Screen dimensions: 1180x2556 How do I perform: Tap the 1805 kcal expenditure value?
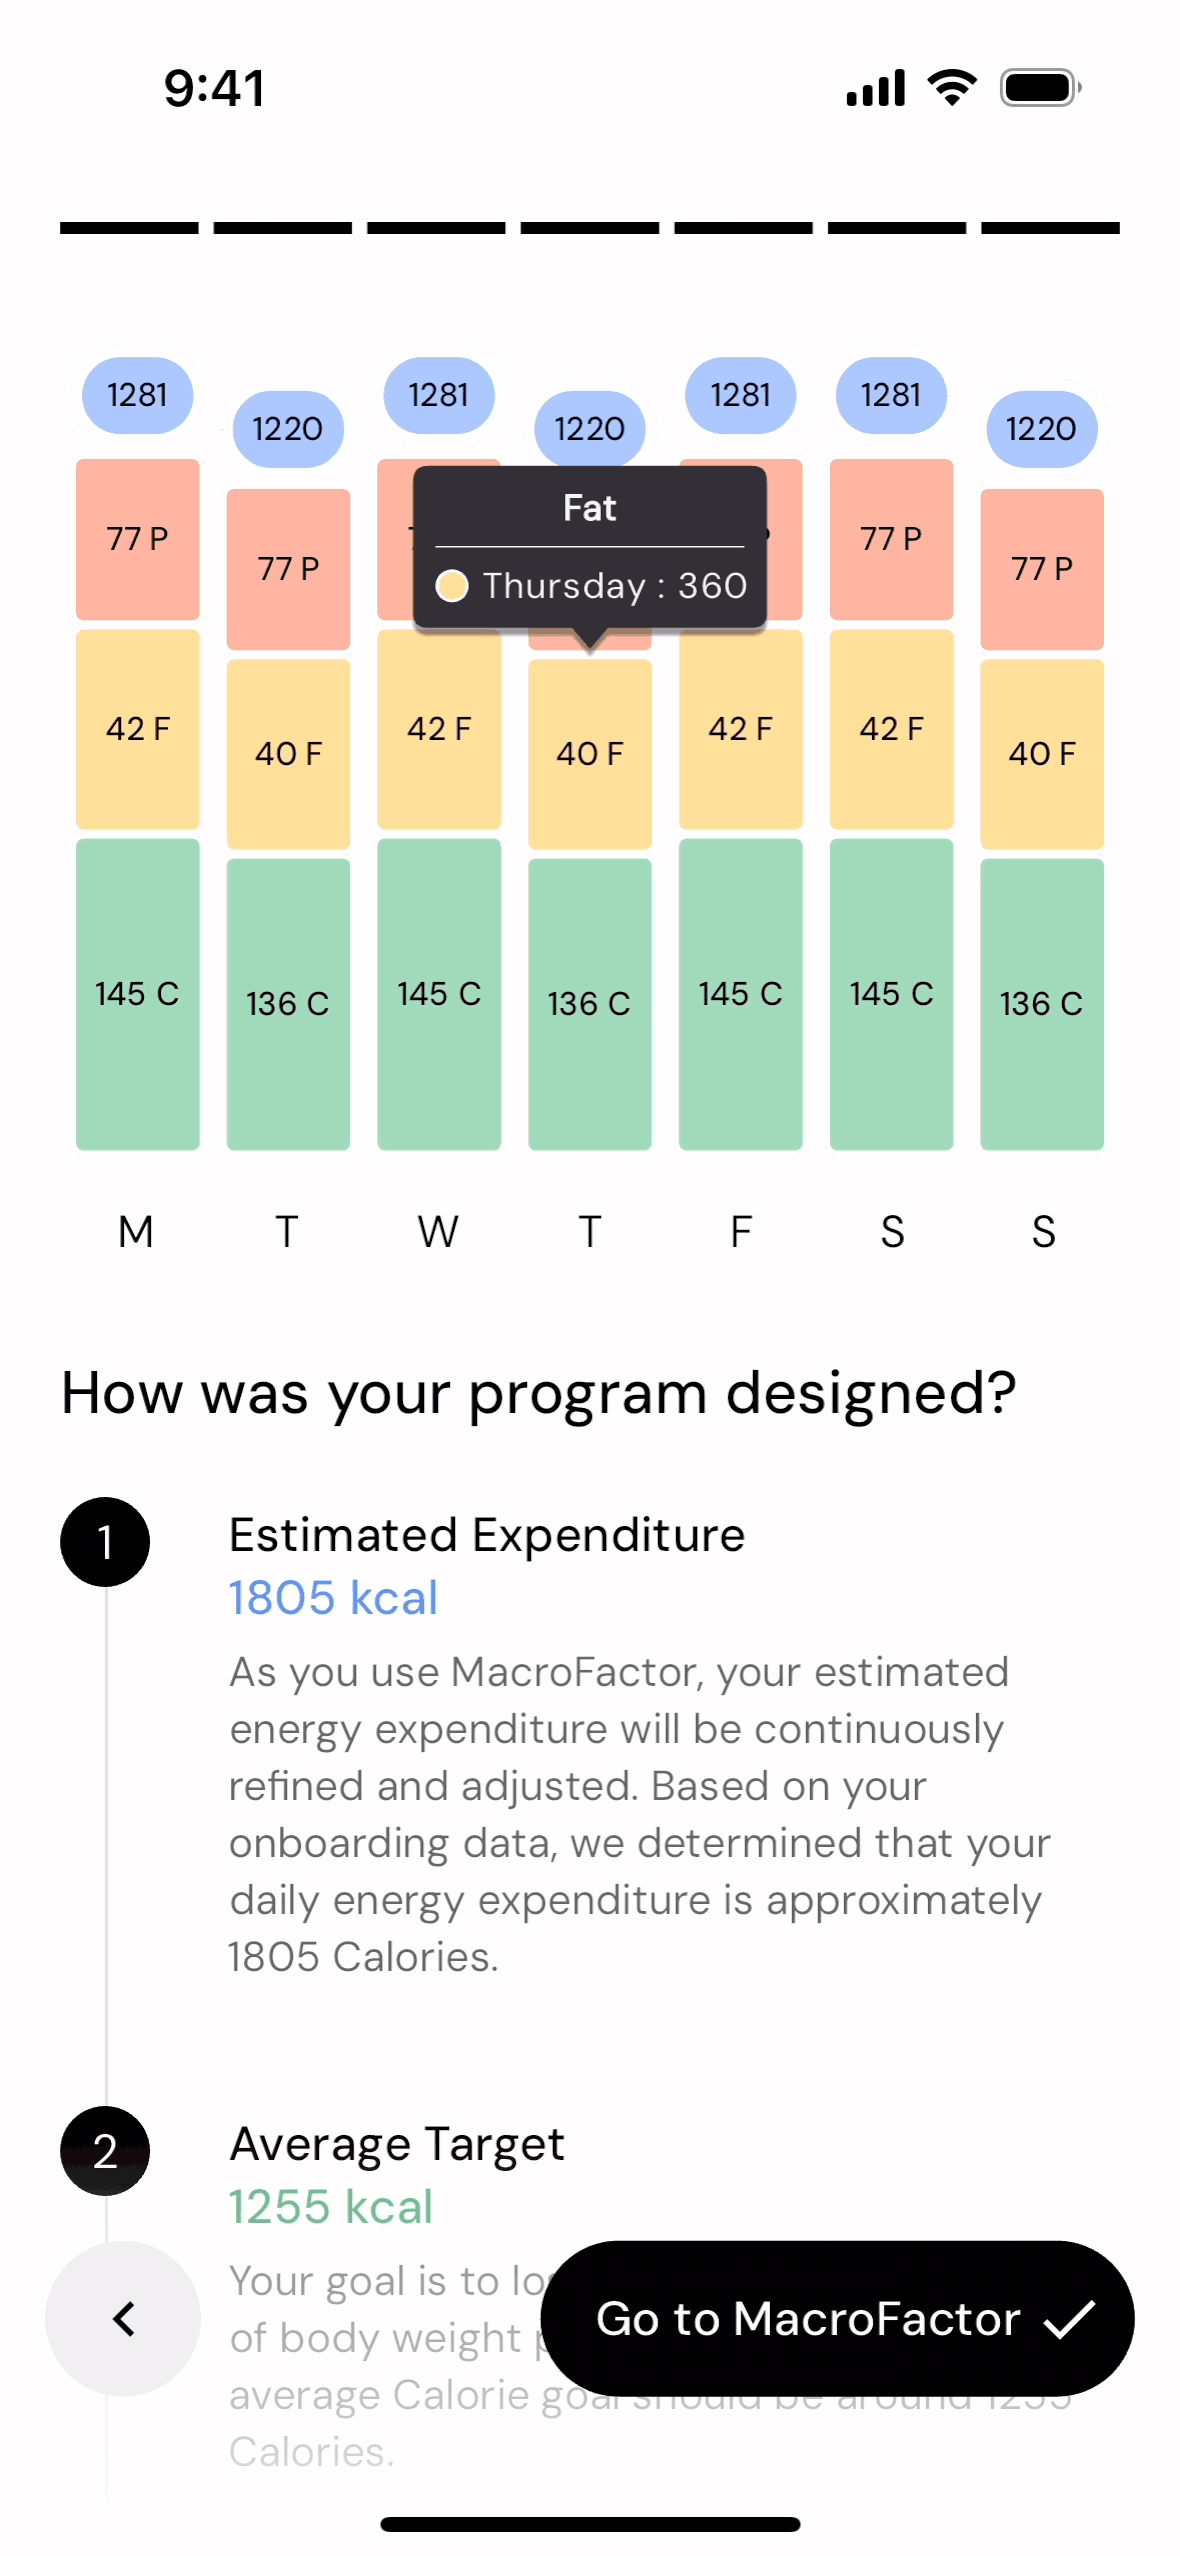[333, 1597]
